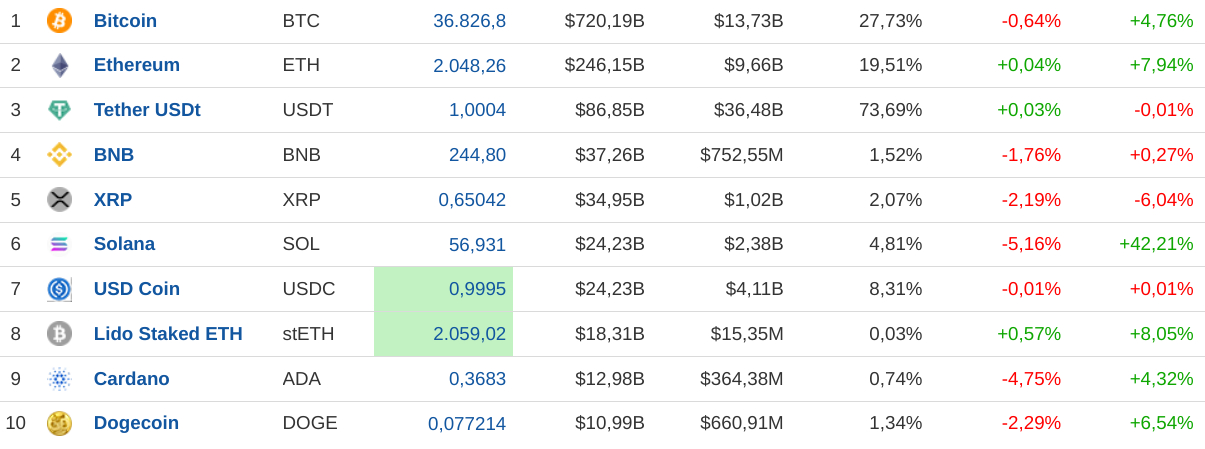Viewport: 1205px width, 449px height.
Task: Click the Lido Staked ETH logo icon
Action: point(59,334)
